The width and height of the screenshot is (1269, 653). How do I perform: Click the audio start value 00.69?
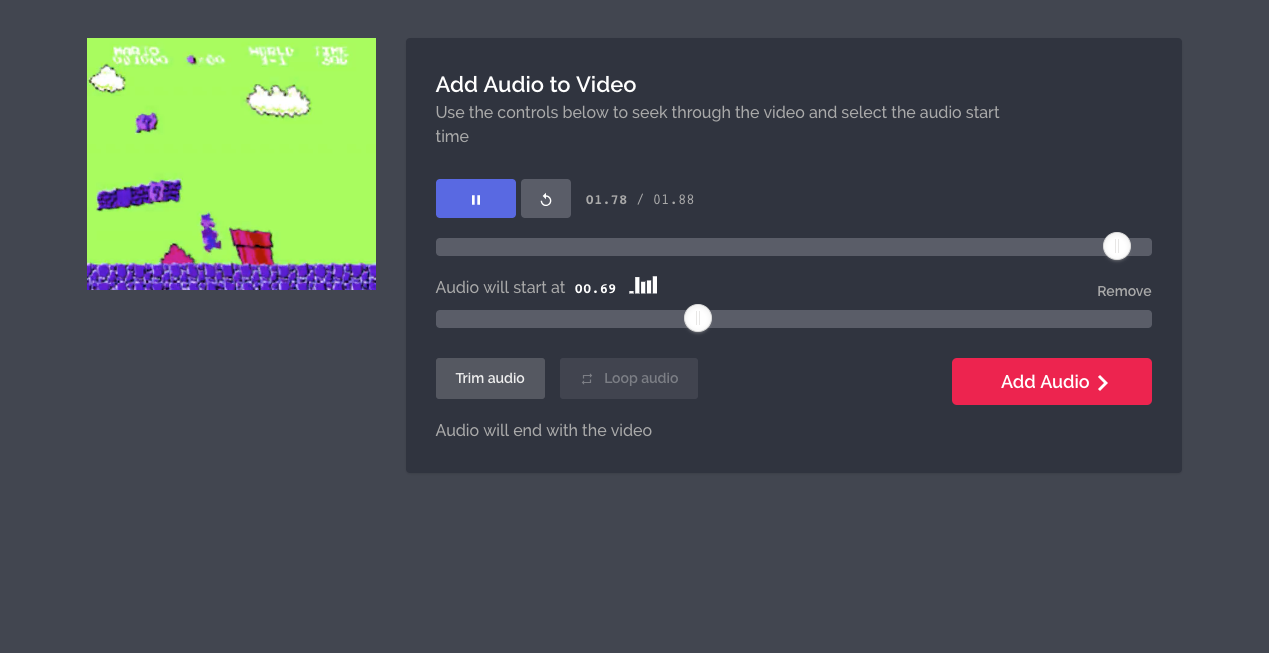595,288
